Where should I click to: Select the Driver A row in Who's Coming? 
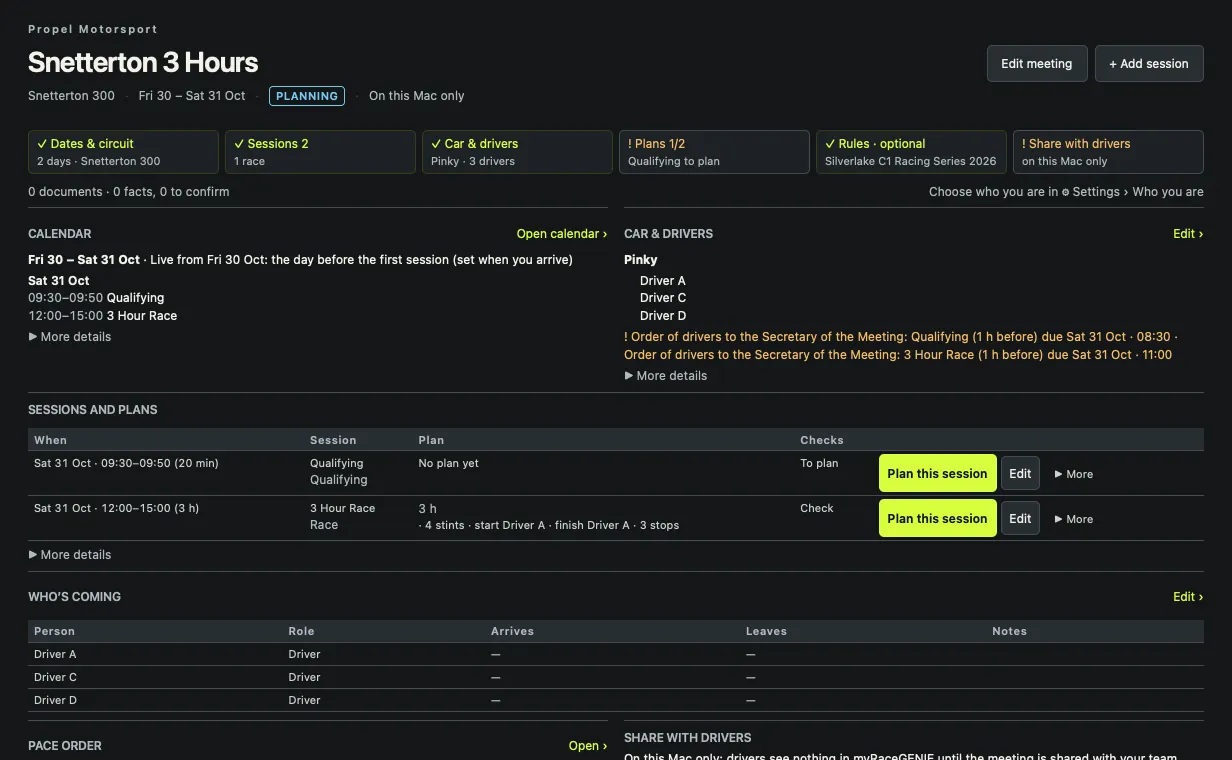[616, 655]
